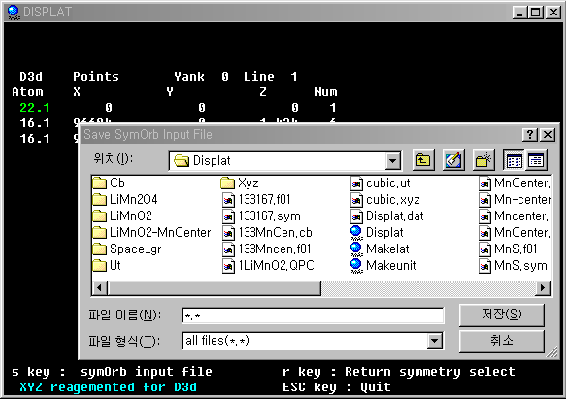Click 'symOrb input file' text in DISPLAT

(x=146, y=372)
